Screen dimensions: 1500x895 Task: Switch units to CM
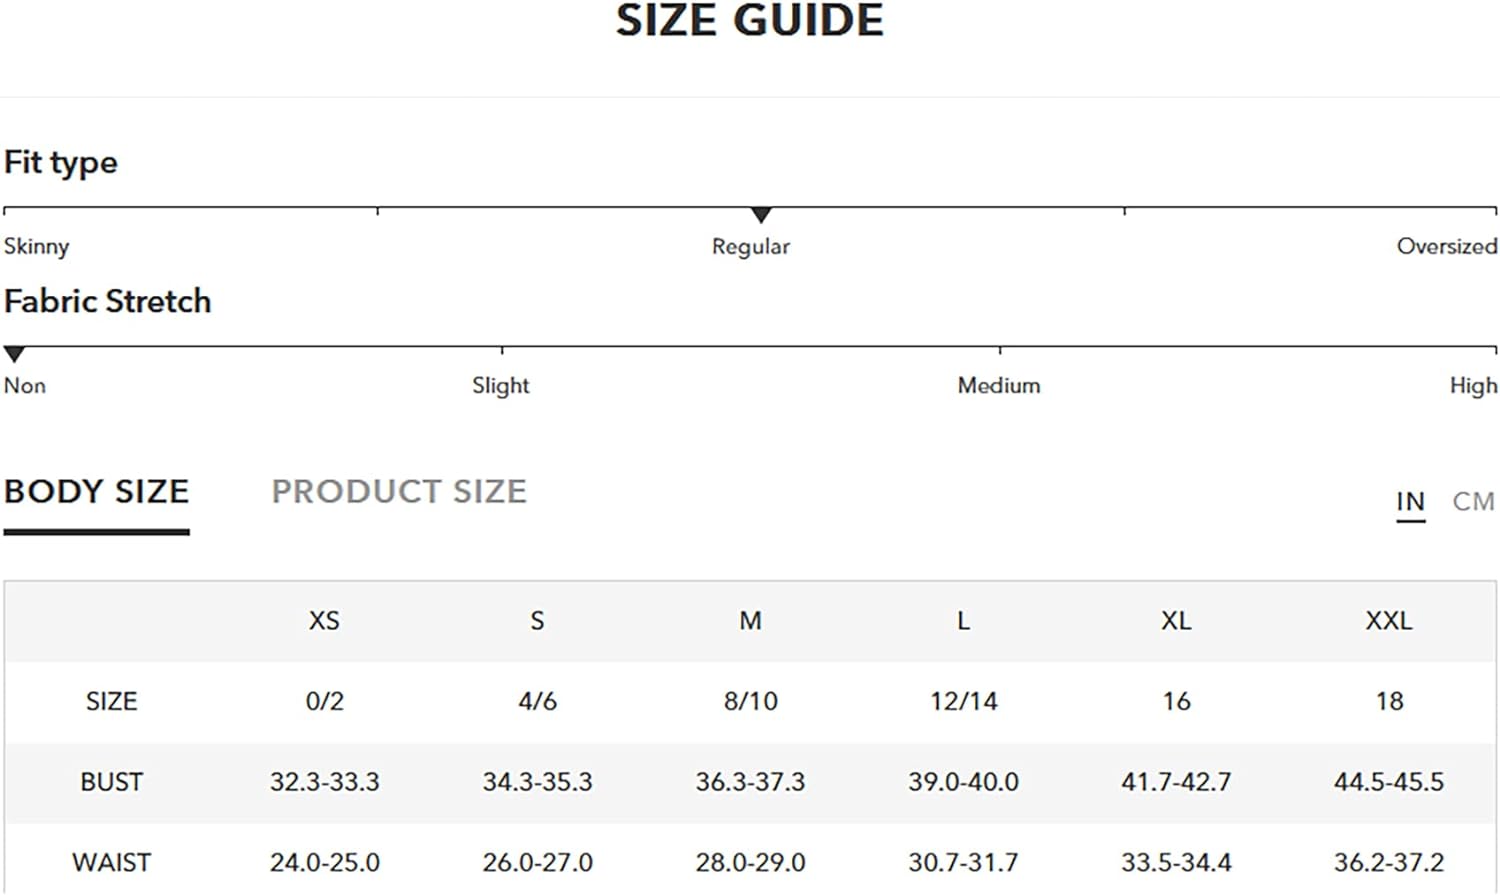1473,501
